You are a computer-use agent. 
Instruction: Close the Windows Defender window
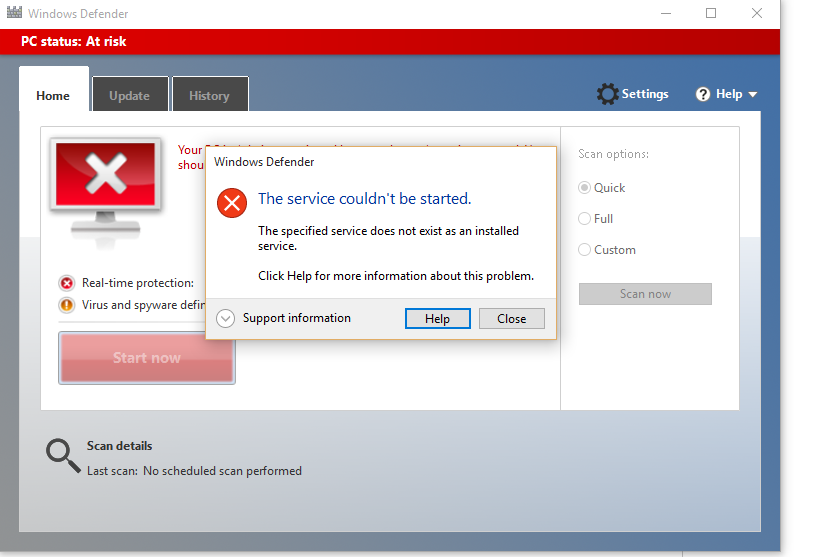pos(757,13)
